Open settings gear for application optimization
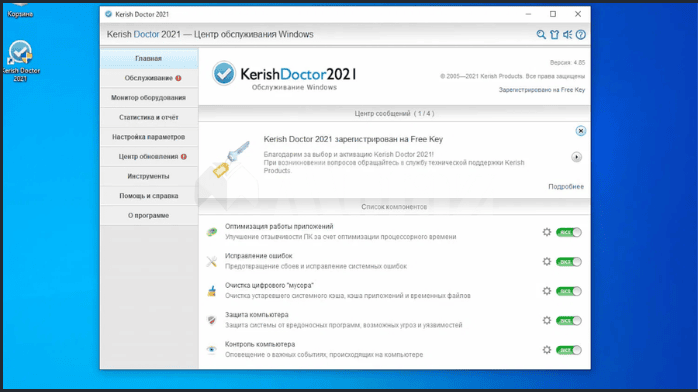Screen dimensions: 698x392 click(547, 232)
